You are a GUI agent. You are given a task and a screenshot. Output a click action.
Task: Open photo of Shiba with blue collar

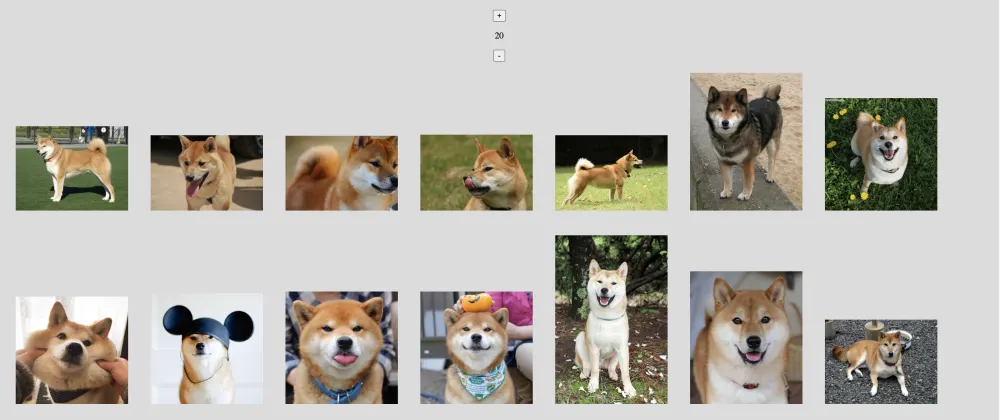[341, 348]
